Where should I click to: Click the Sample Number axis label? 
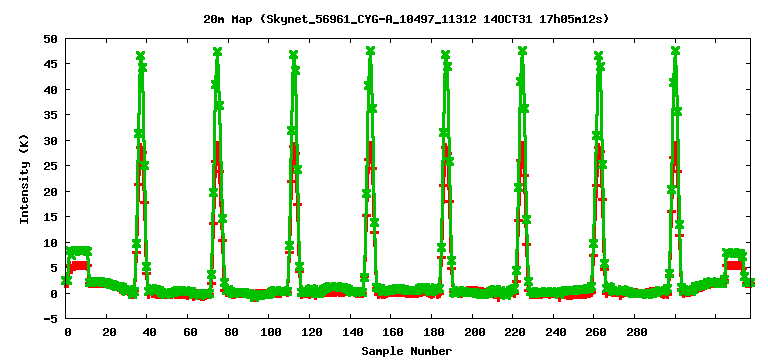pos(407,351)
